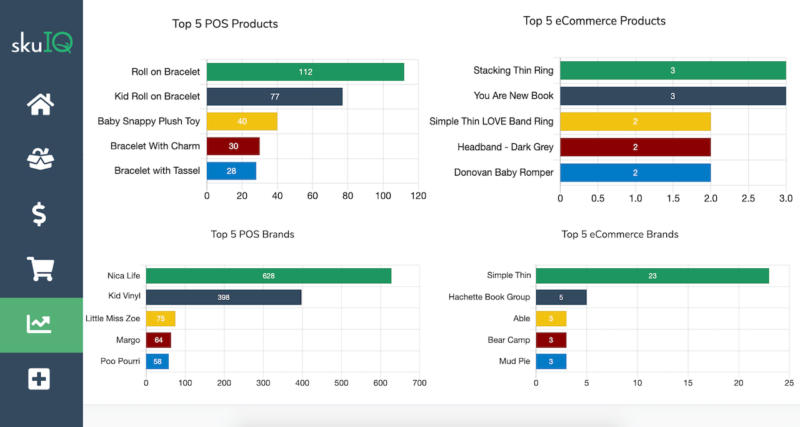
Task: Select the analytics chart icon in sidebar
Action: click(41, 324)
